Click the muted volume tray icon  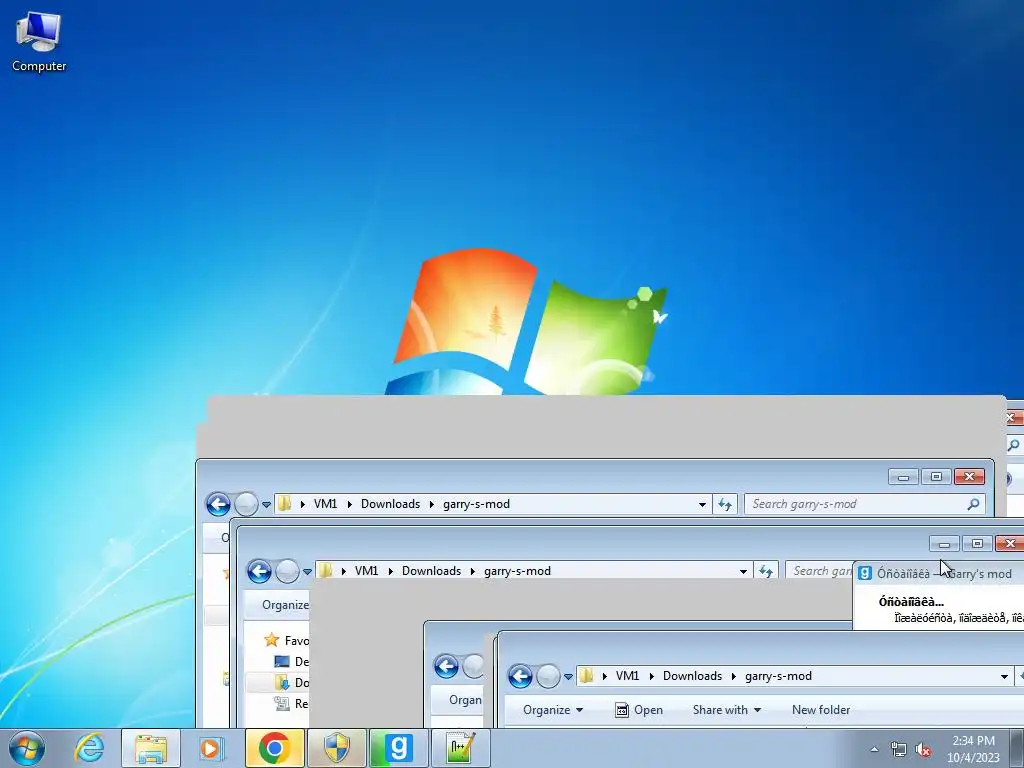[923, 750]
